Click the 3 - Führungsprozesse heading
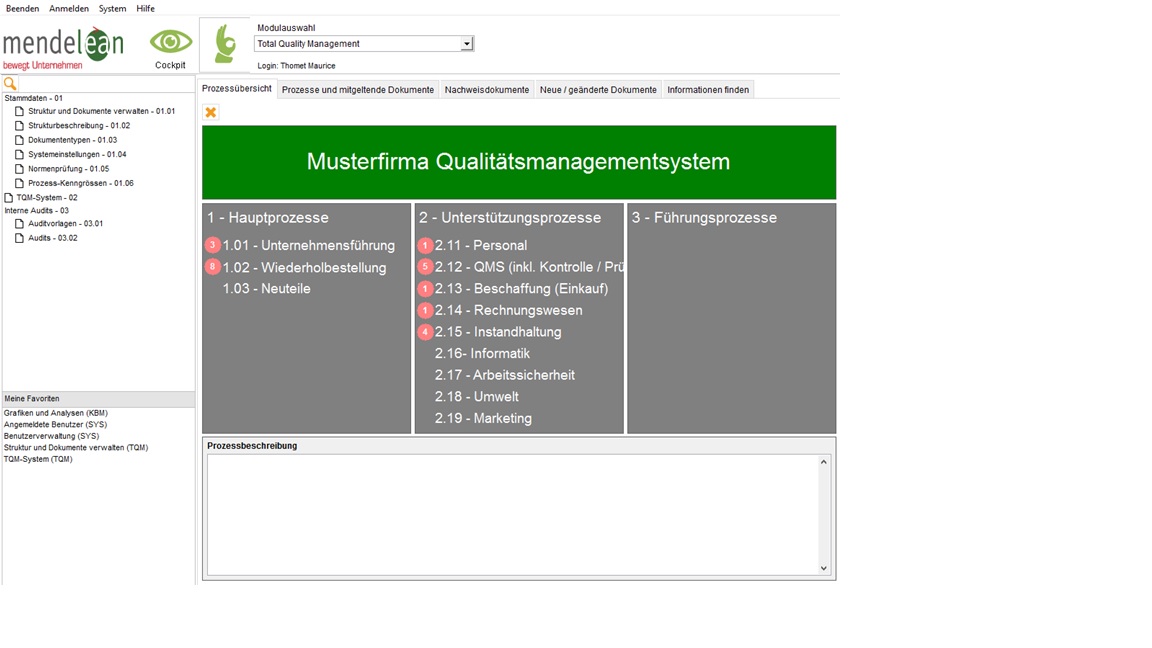Image resolution: width=1152 pixels, height=648 pixels. pyautogui.click(x=704, y=217)
